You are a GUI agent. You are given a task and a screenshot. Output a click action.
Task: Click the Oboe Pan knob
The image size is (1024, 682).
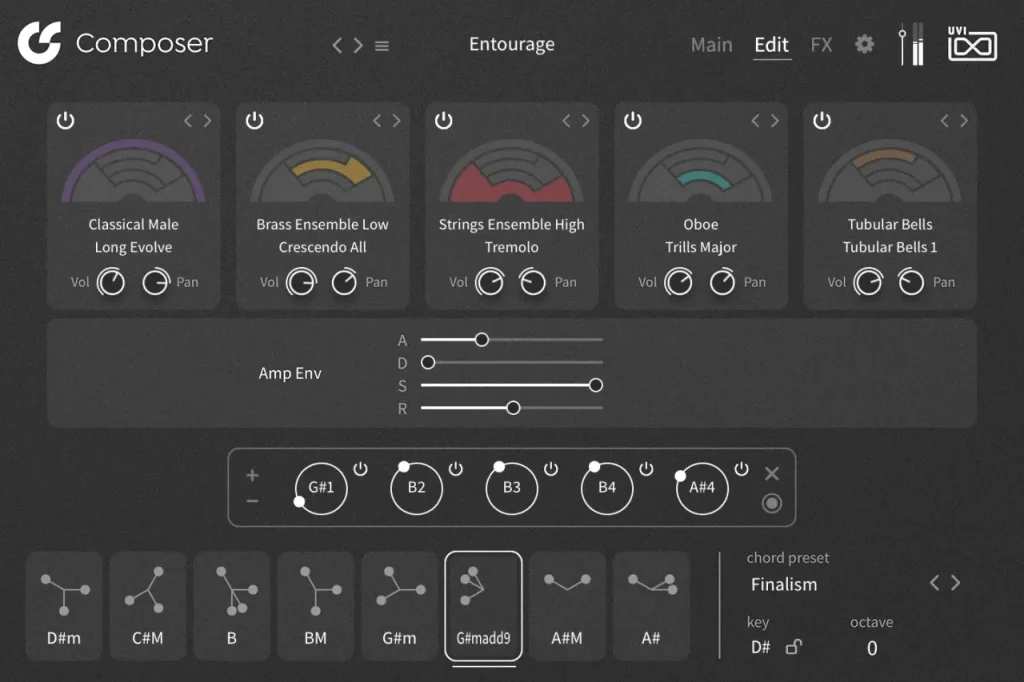pos(722,283)
